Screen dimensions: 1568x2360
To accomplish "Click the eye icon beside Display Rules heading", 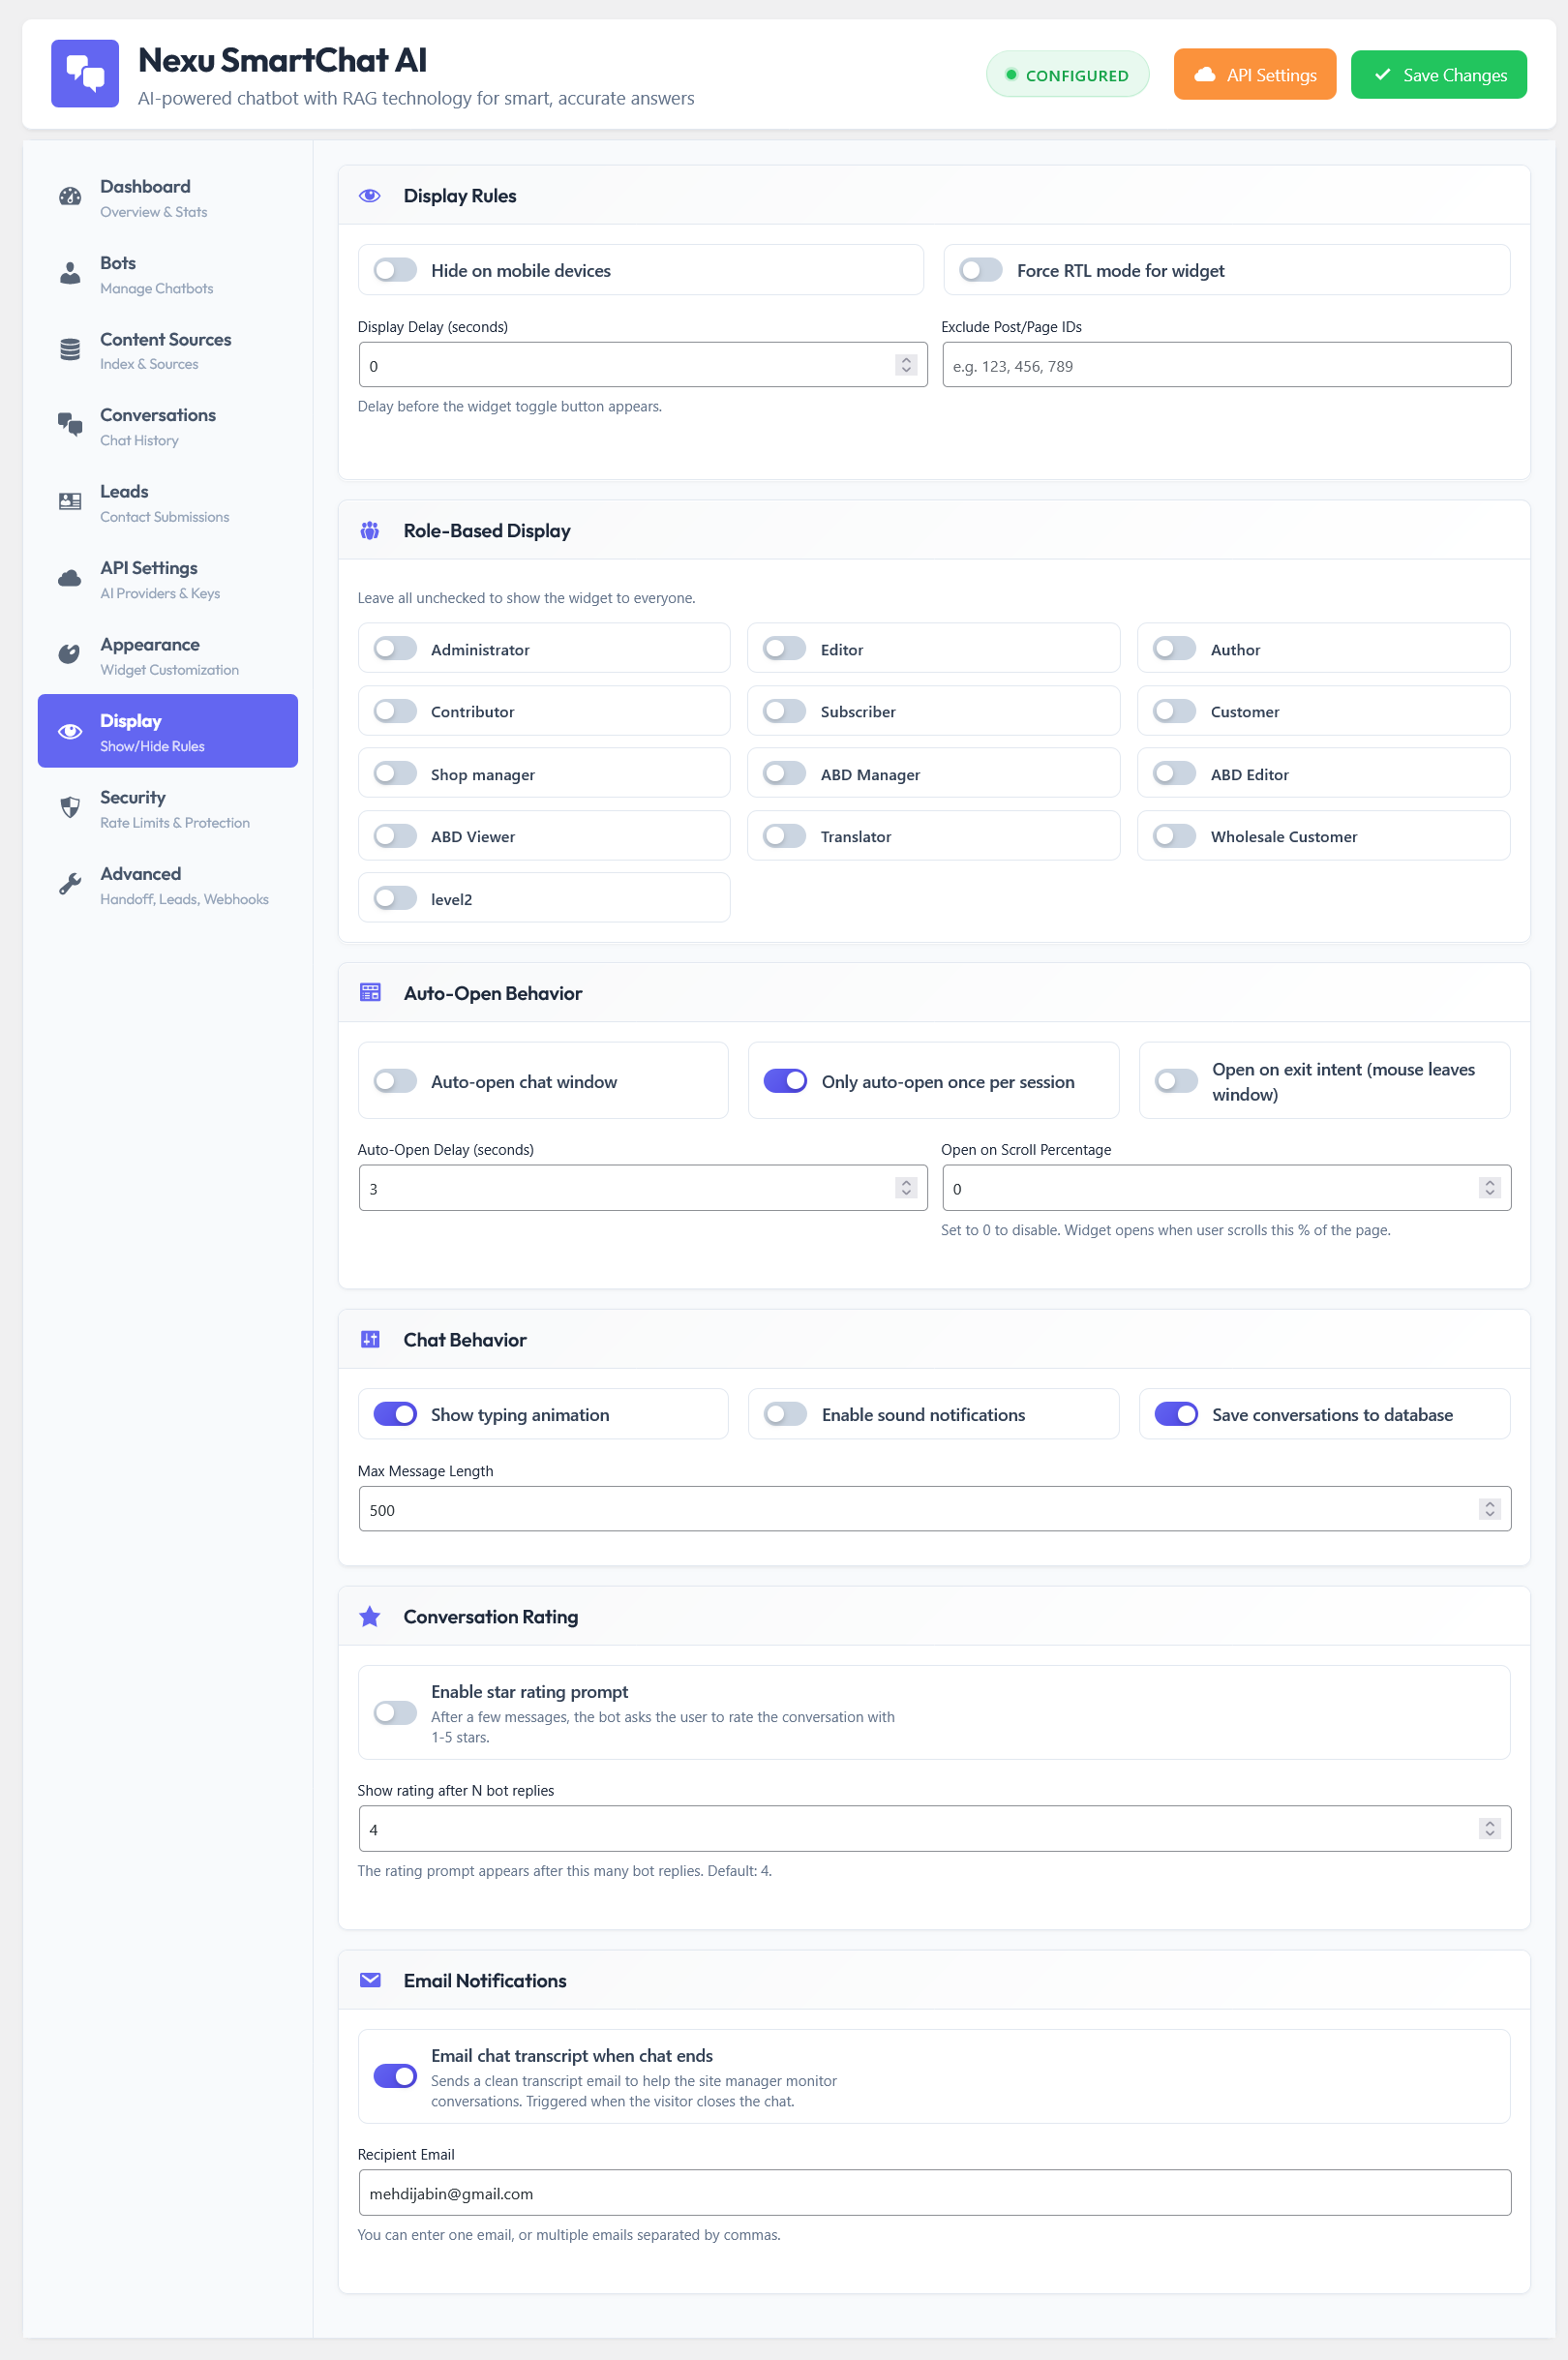I will (370, 196).
